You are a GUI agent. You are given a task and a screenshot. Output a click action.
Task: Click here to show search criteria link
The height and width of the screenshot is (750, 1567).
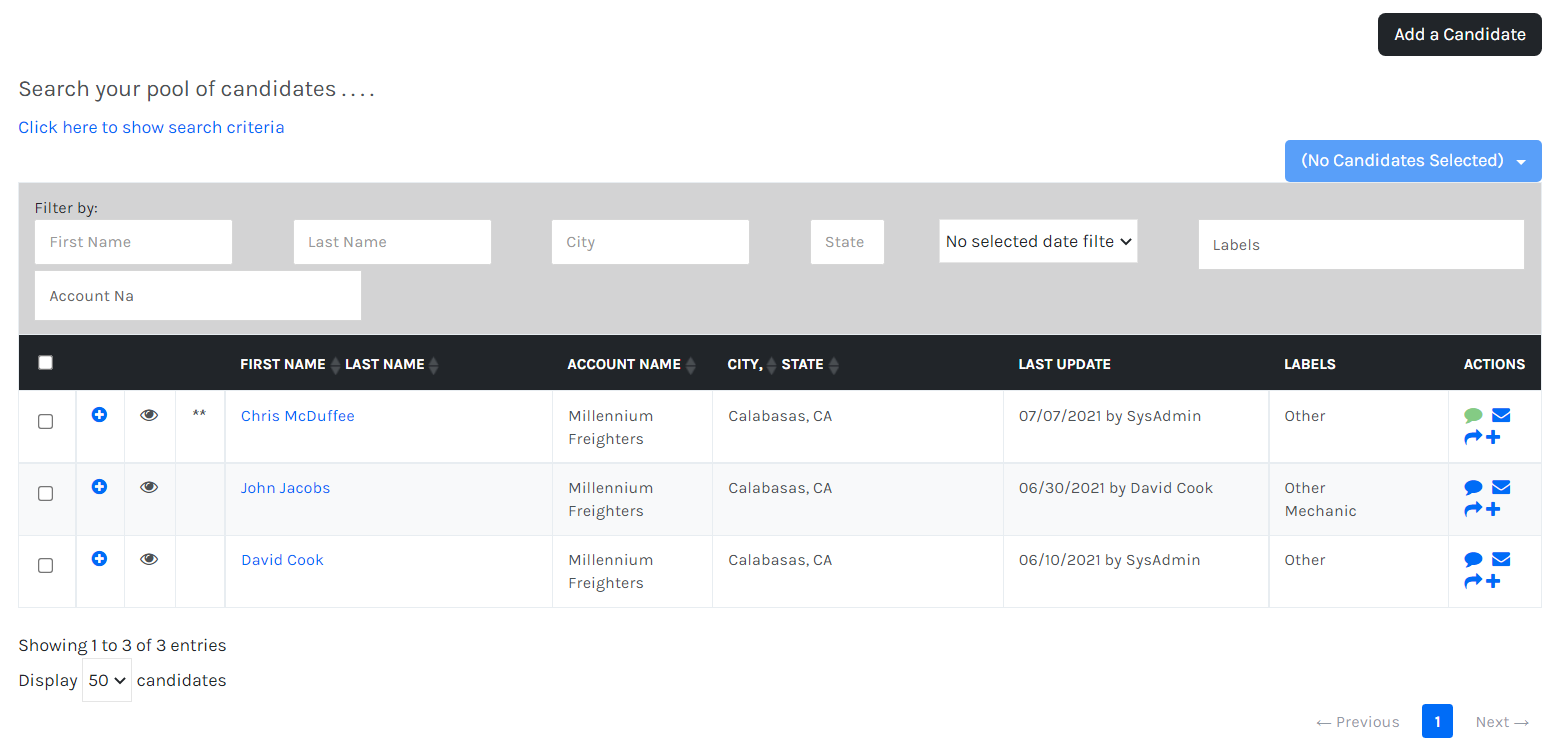point(151,127)
